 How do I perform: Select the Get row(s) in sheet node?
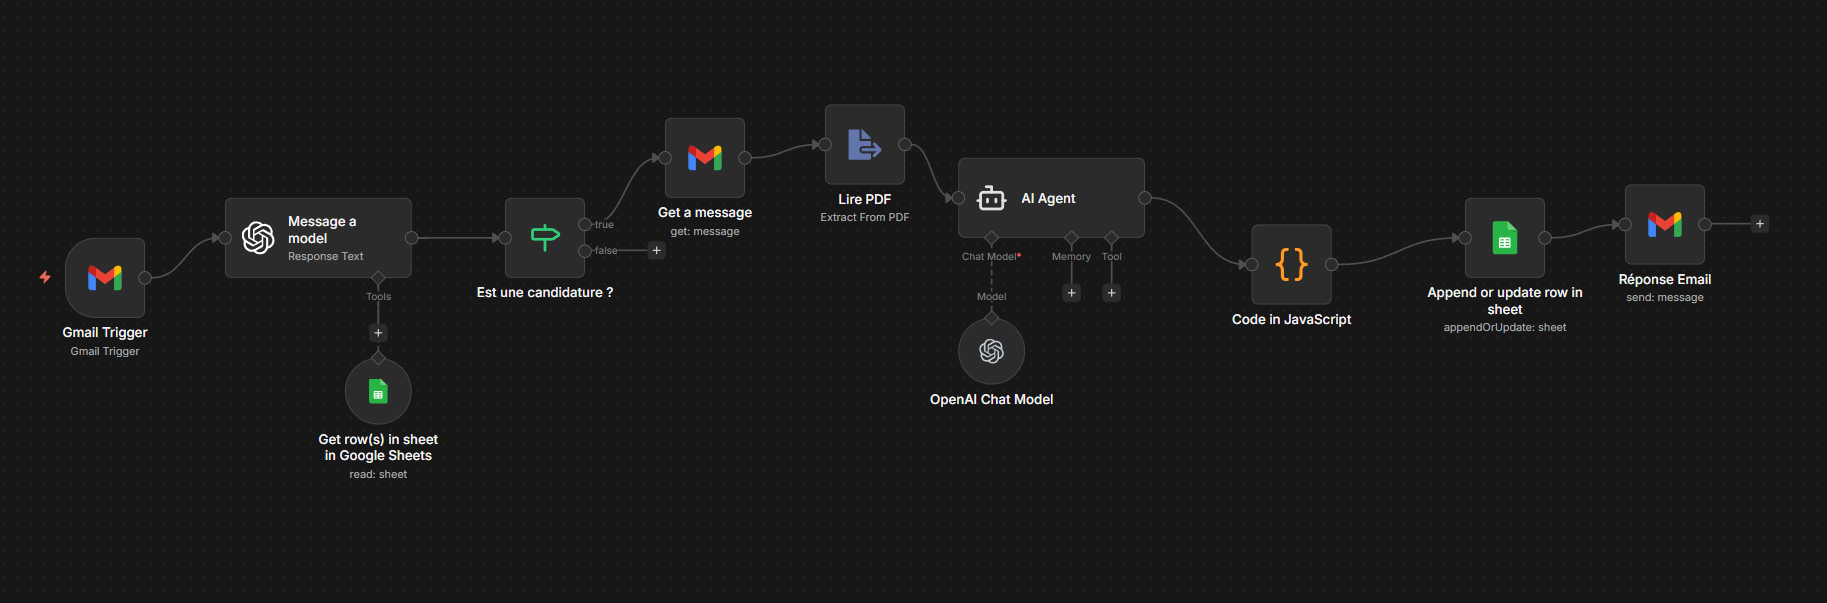click(x=378, y=392)
